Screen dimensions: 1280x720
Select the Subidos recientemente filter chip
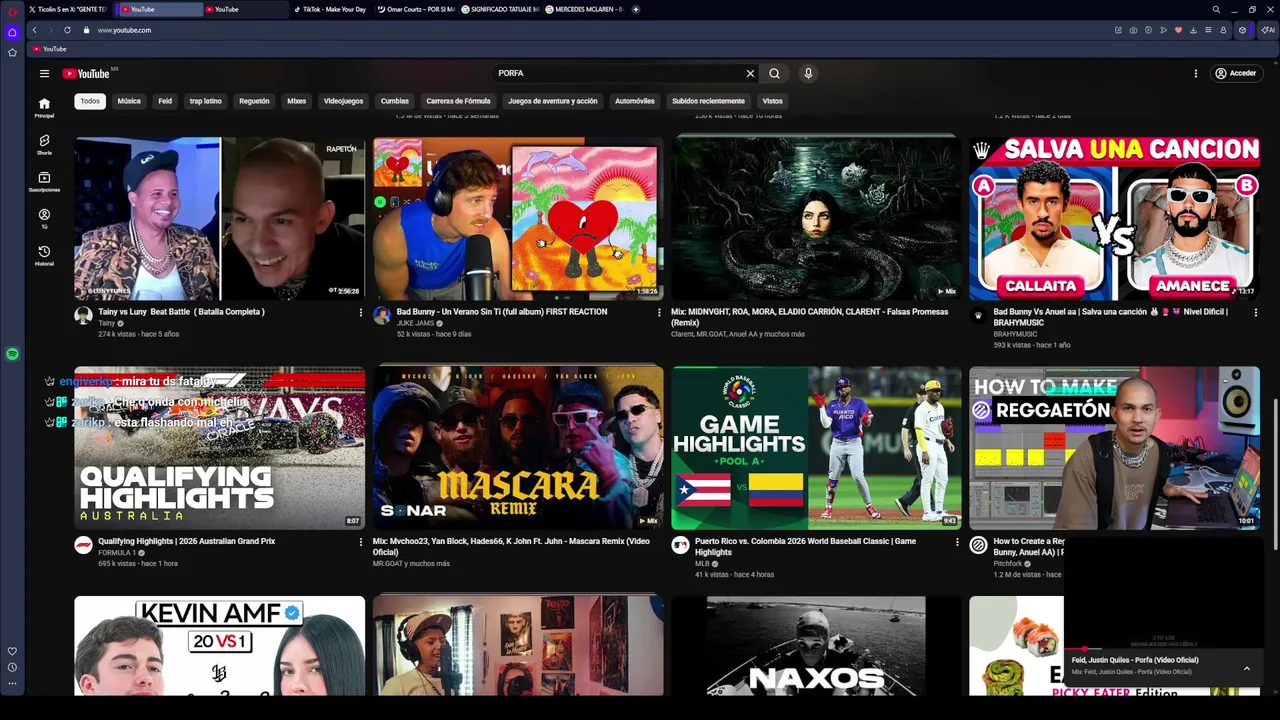tap(708, 101)
